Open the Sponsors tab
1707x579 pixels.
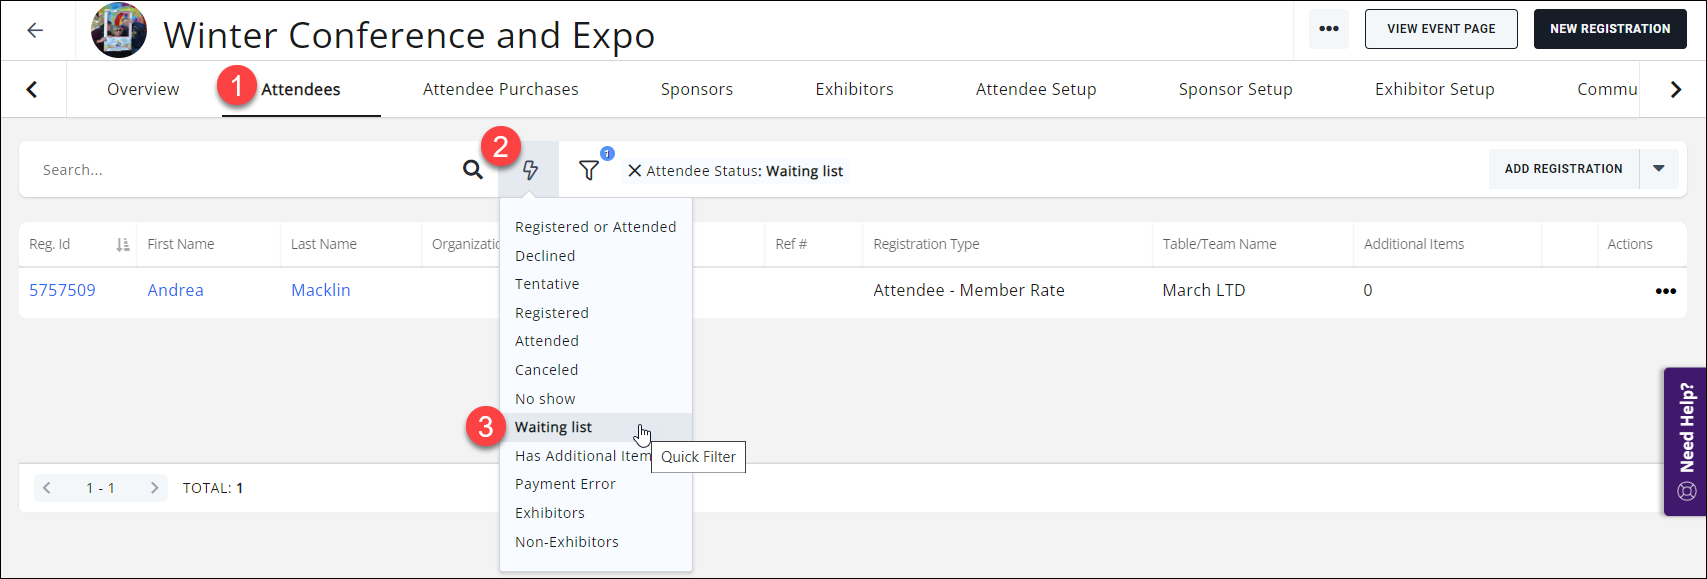(696, 89)
